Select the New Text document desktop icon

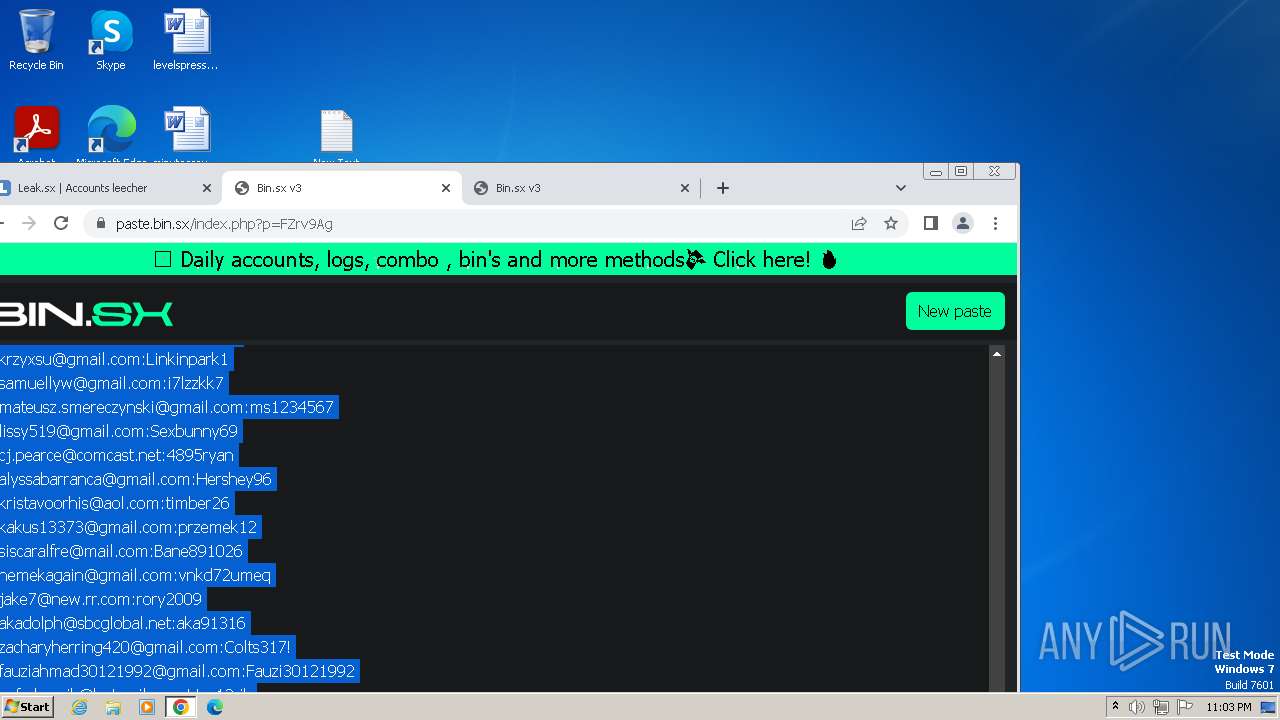pyautogui.click(x=337, y=136)
